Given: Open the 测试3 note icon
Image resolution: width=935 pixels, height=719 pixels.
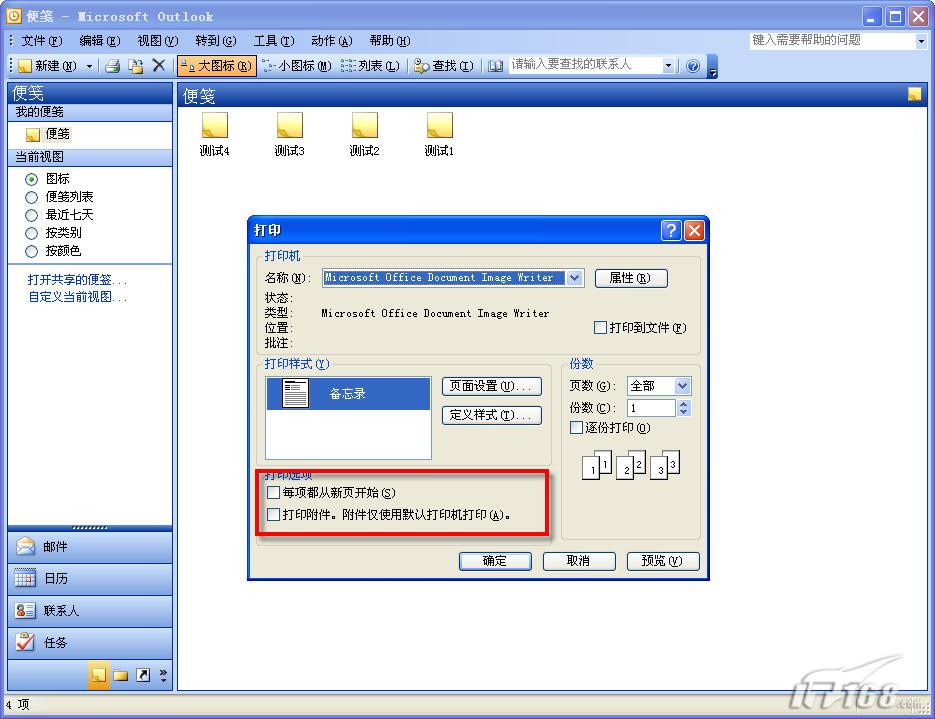Looking at the screenshot, I should (x=289, y=126).
